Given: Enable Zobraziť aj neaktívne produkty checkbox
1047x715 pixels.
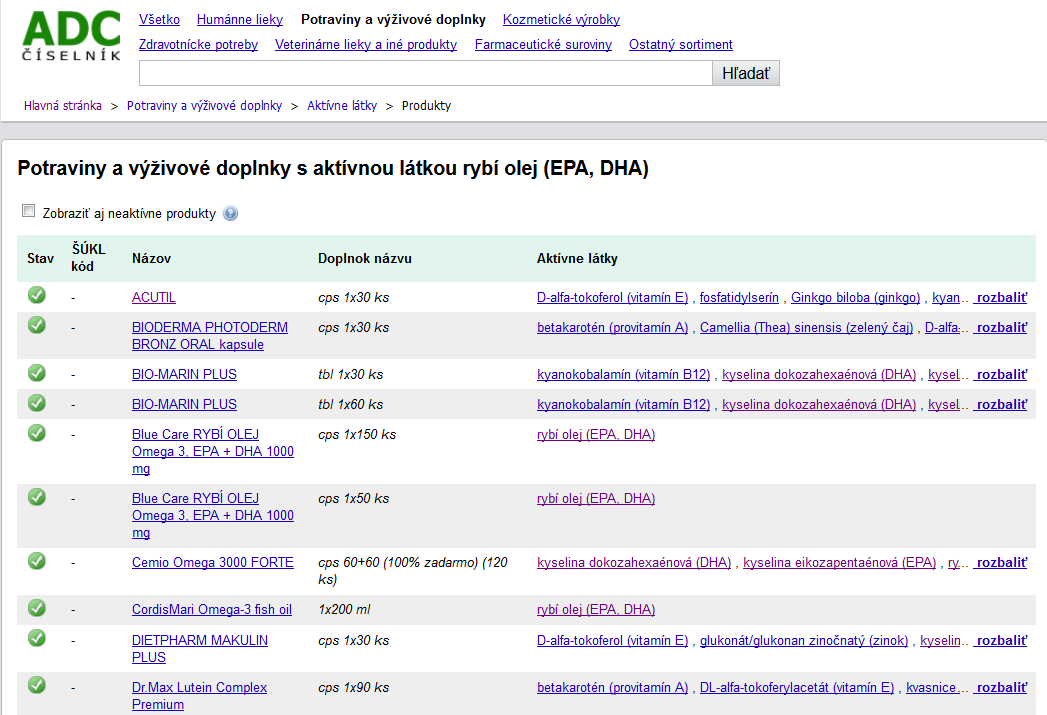Looking at the screenshot, I should point(29,211).
